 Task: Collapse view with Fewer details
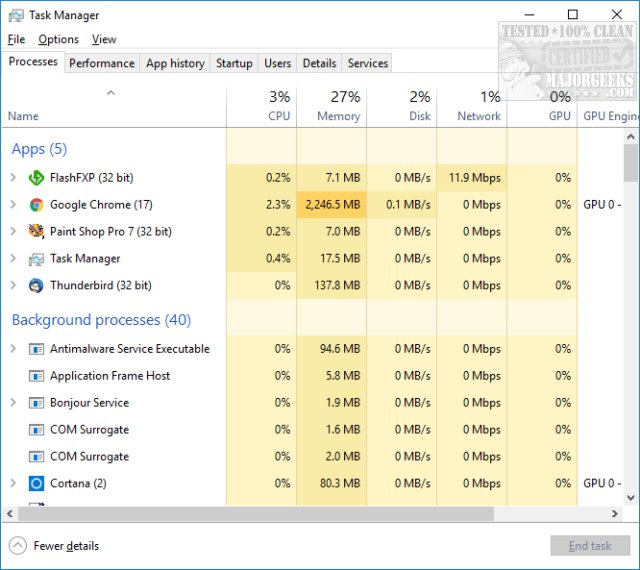pos(55,546)
